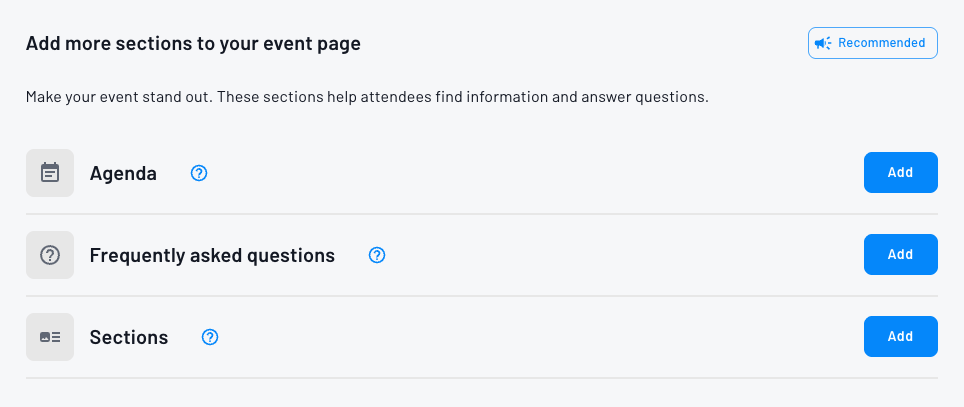Select the Agenda row title
This screenshot has width=964, height=407.
[x=123, y=173]
